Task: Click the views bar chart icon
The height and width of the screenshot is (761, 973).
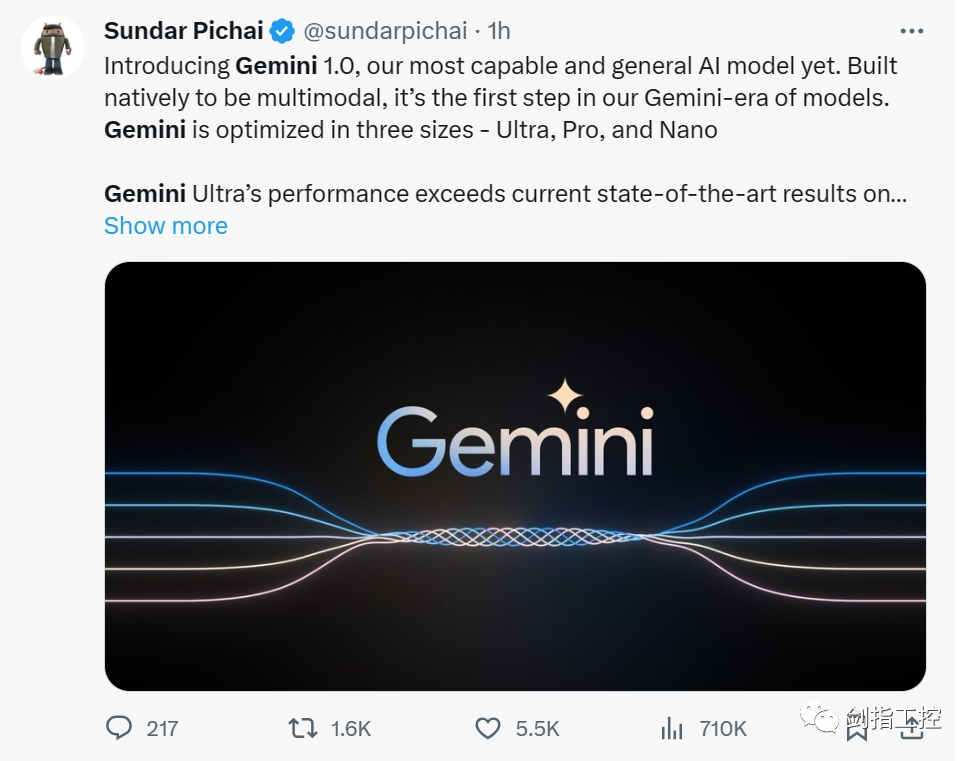Action: point(672,728)
